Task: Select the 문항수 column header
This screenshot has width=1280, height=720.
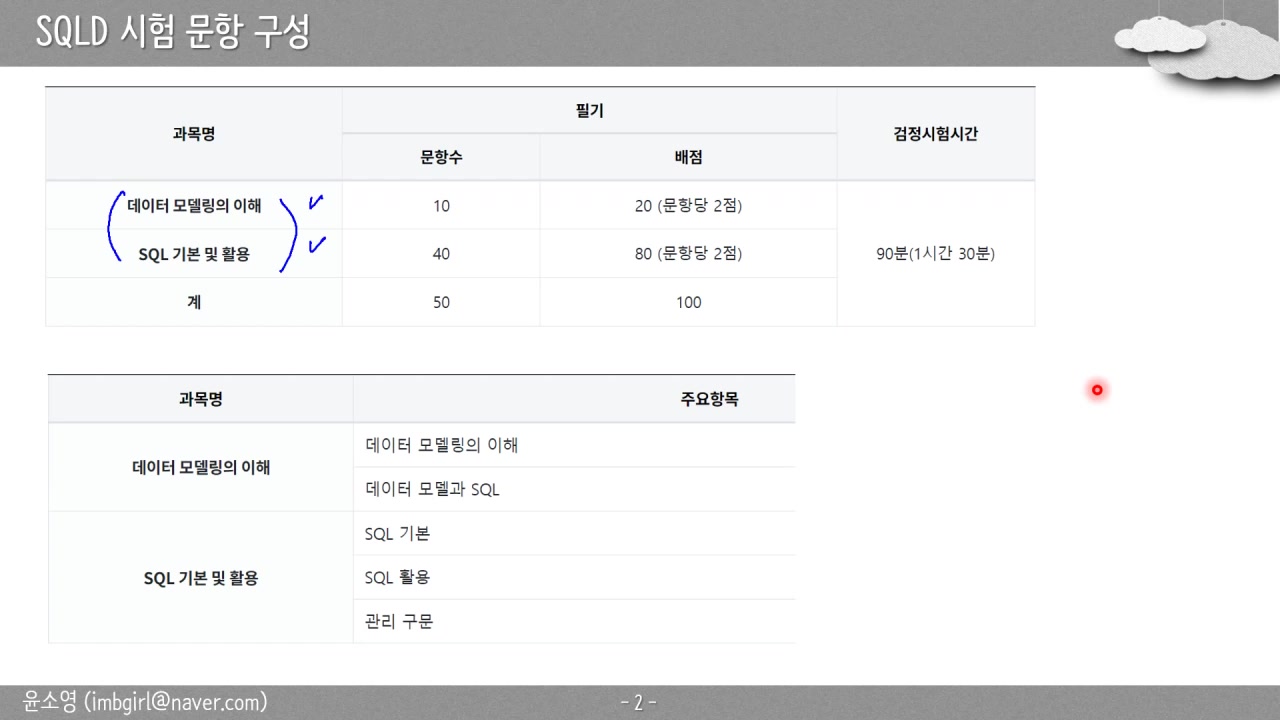Action: tap(440, 157)
